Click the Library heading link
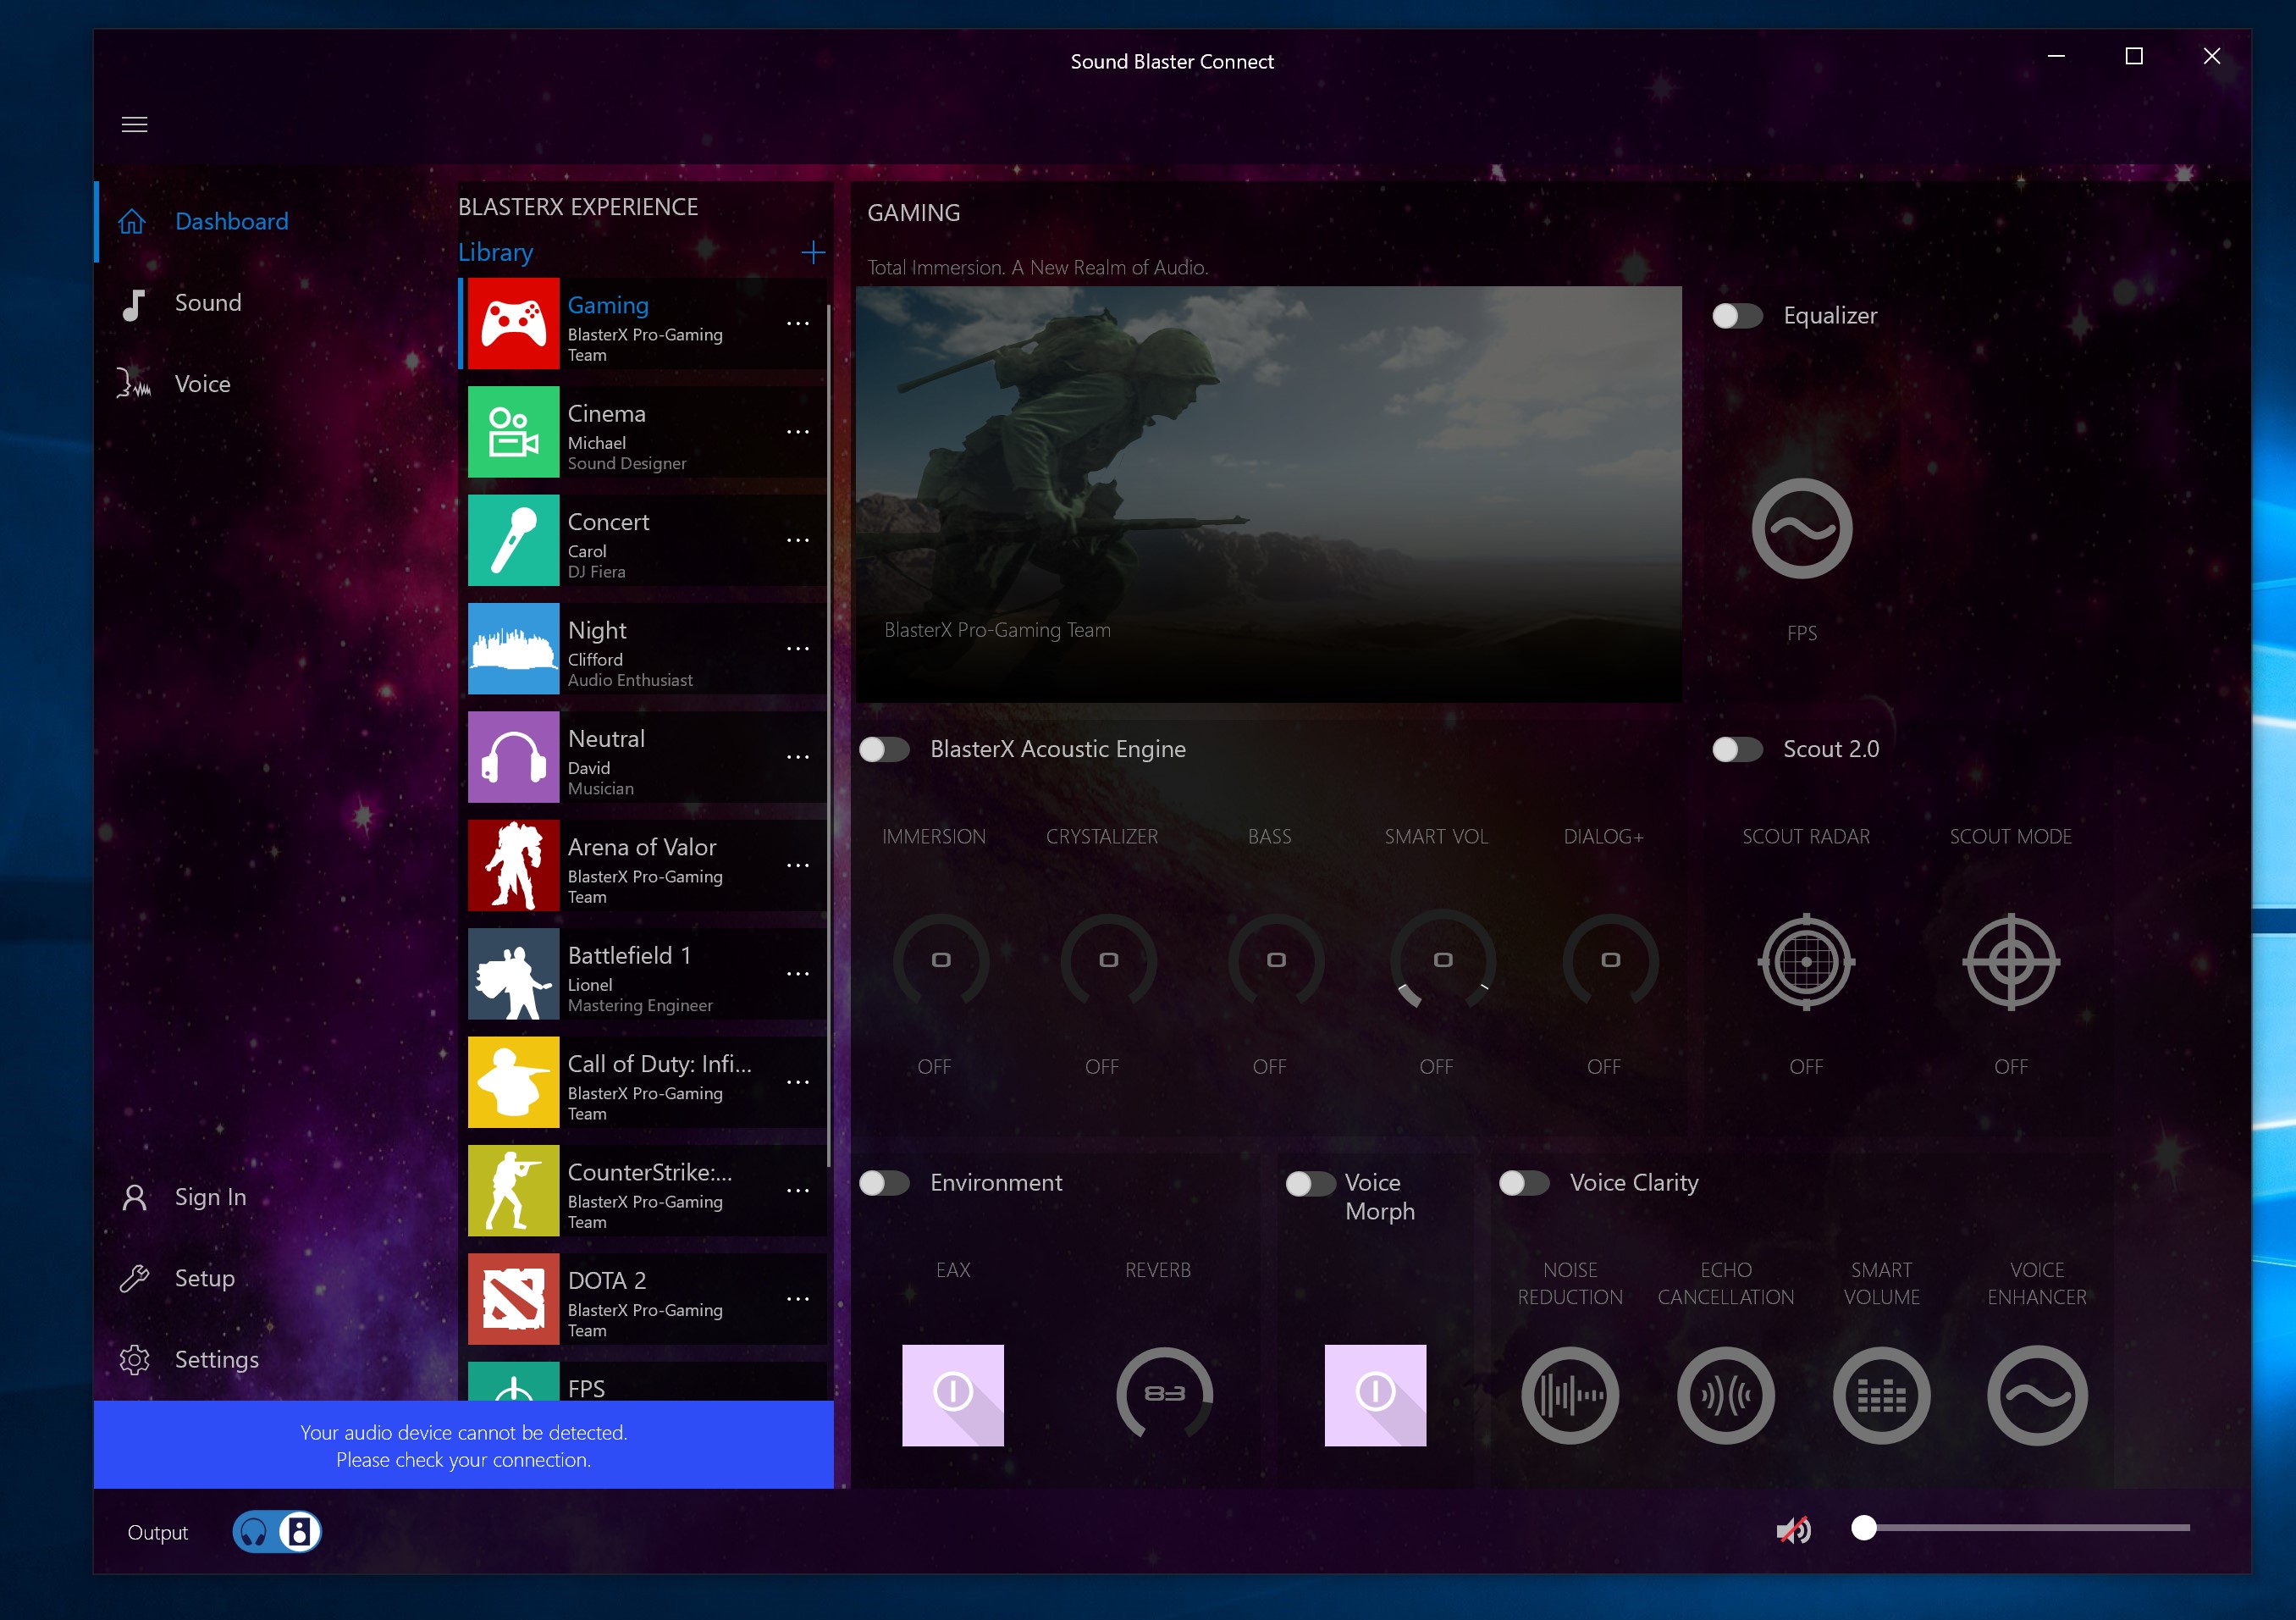Screen dimensions: 2296x1620 (x=495, y=252)
